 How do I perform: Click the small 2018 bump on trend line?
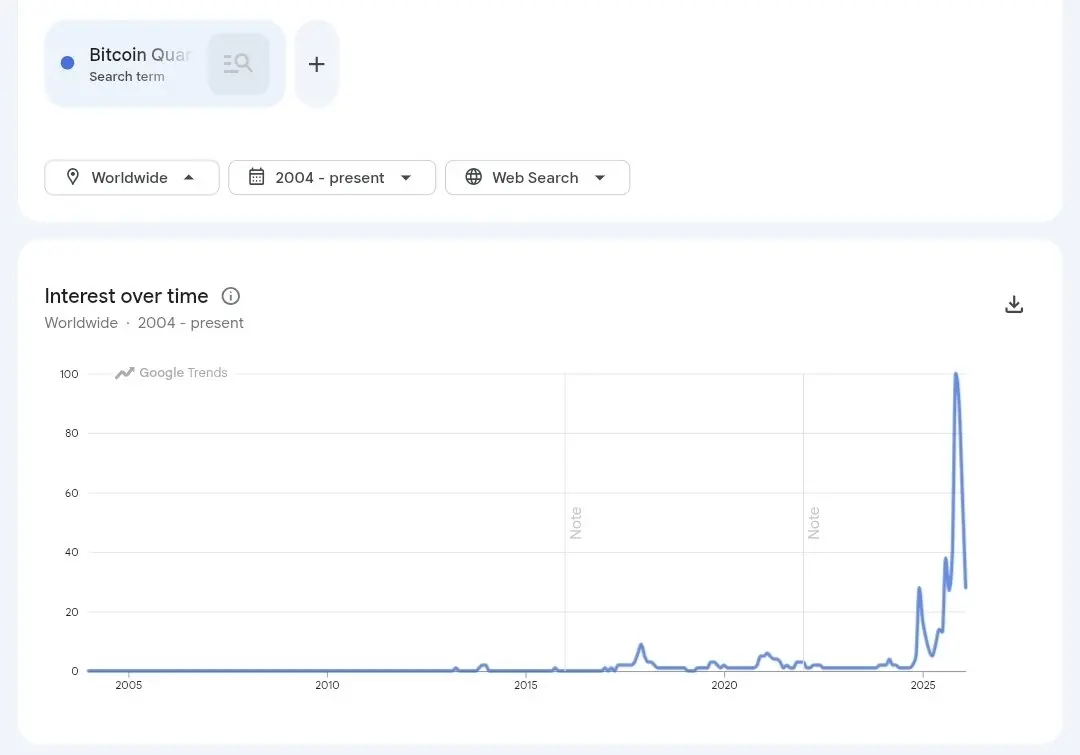pyautogui.click(x=641, y=645)
